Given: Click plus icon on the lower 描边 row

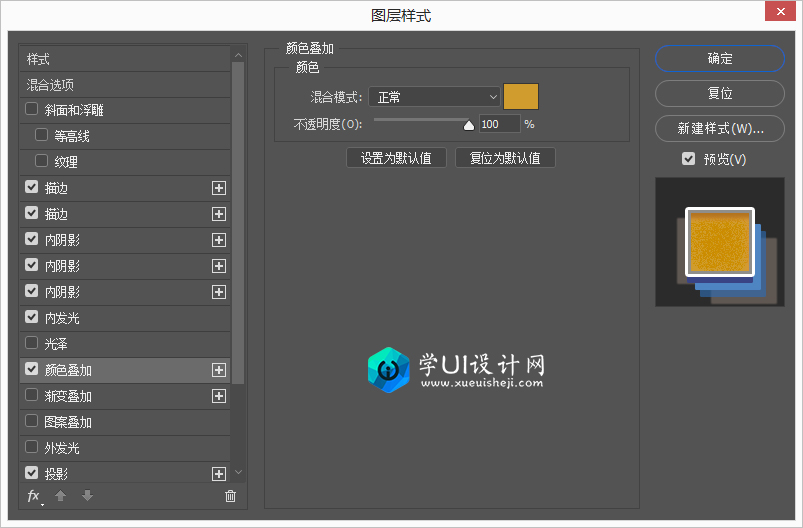Looking at the screenshot, I should 219,214.
